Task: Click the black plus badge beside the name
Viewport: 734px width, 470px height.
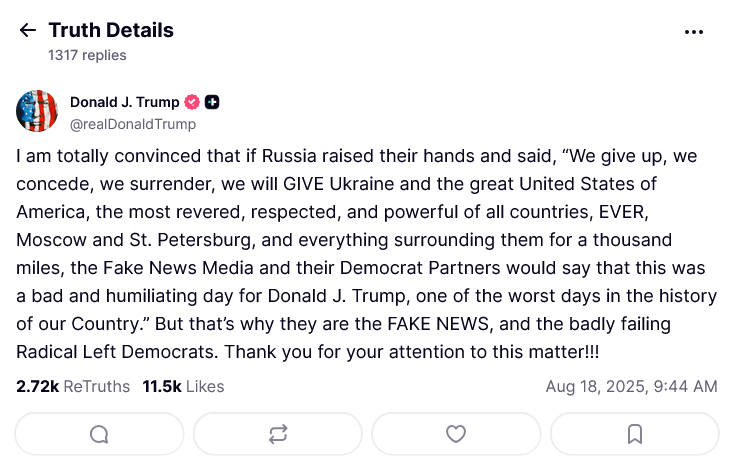Action: coord(212,102)
